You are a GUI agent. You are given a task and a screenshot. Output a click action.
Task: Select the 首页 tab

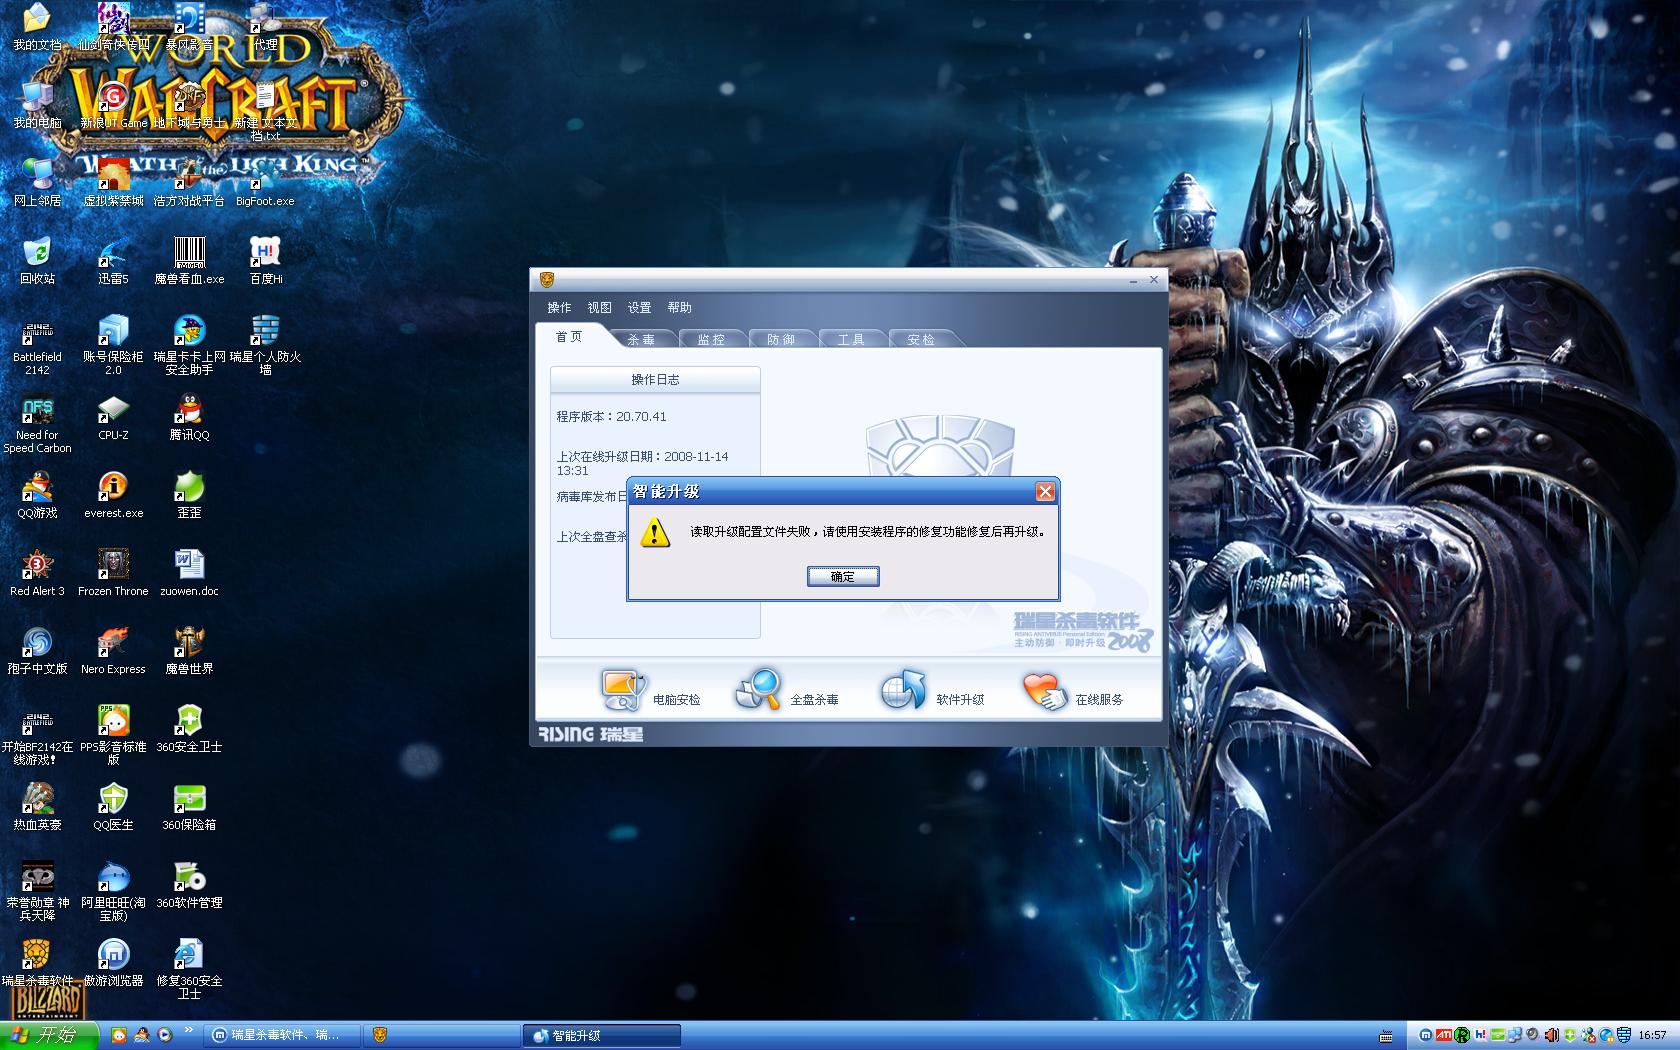click(x=569, y=337)
